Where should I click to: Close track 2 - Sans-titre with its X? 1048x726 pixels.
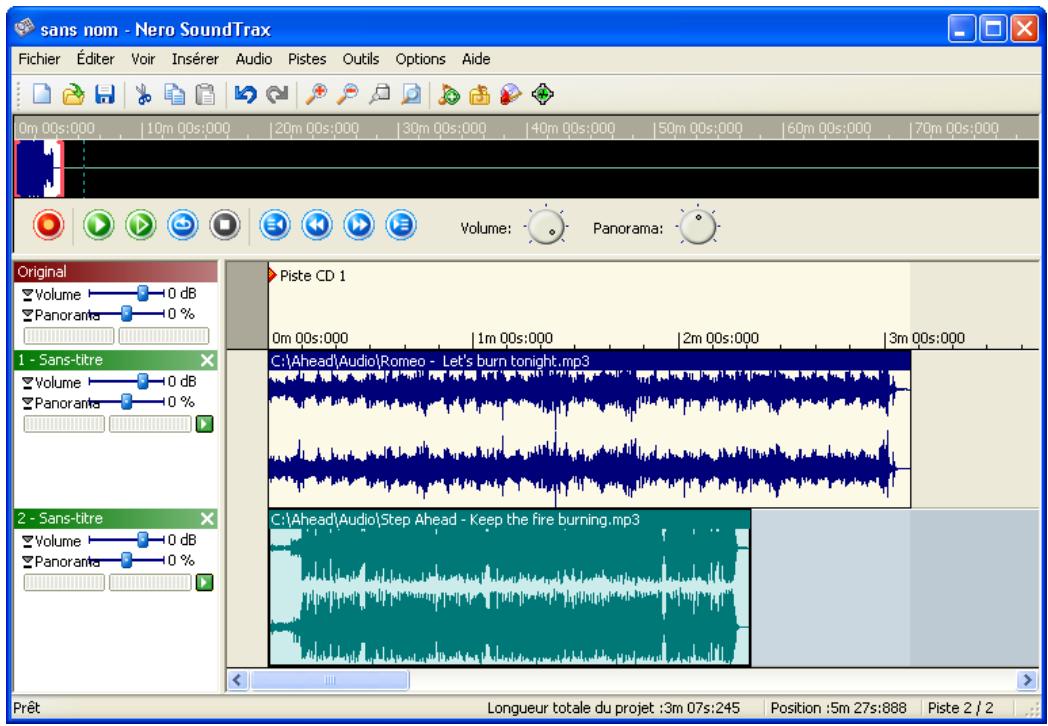click(207, 519)
